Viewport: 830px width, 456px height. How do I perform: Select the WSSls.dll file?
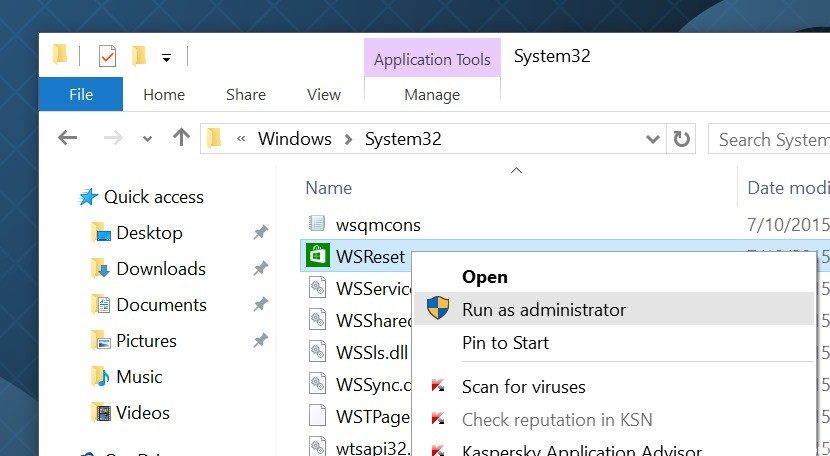[372, 353]
